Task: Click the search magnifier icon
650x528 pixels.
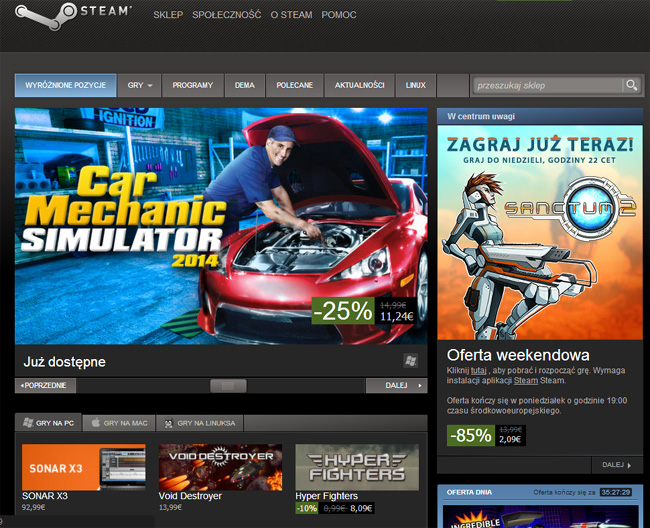Action: coord(632,85)
